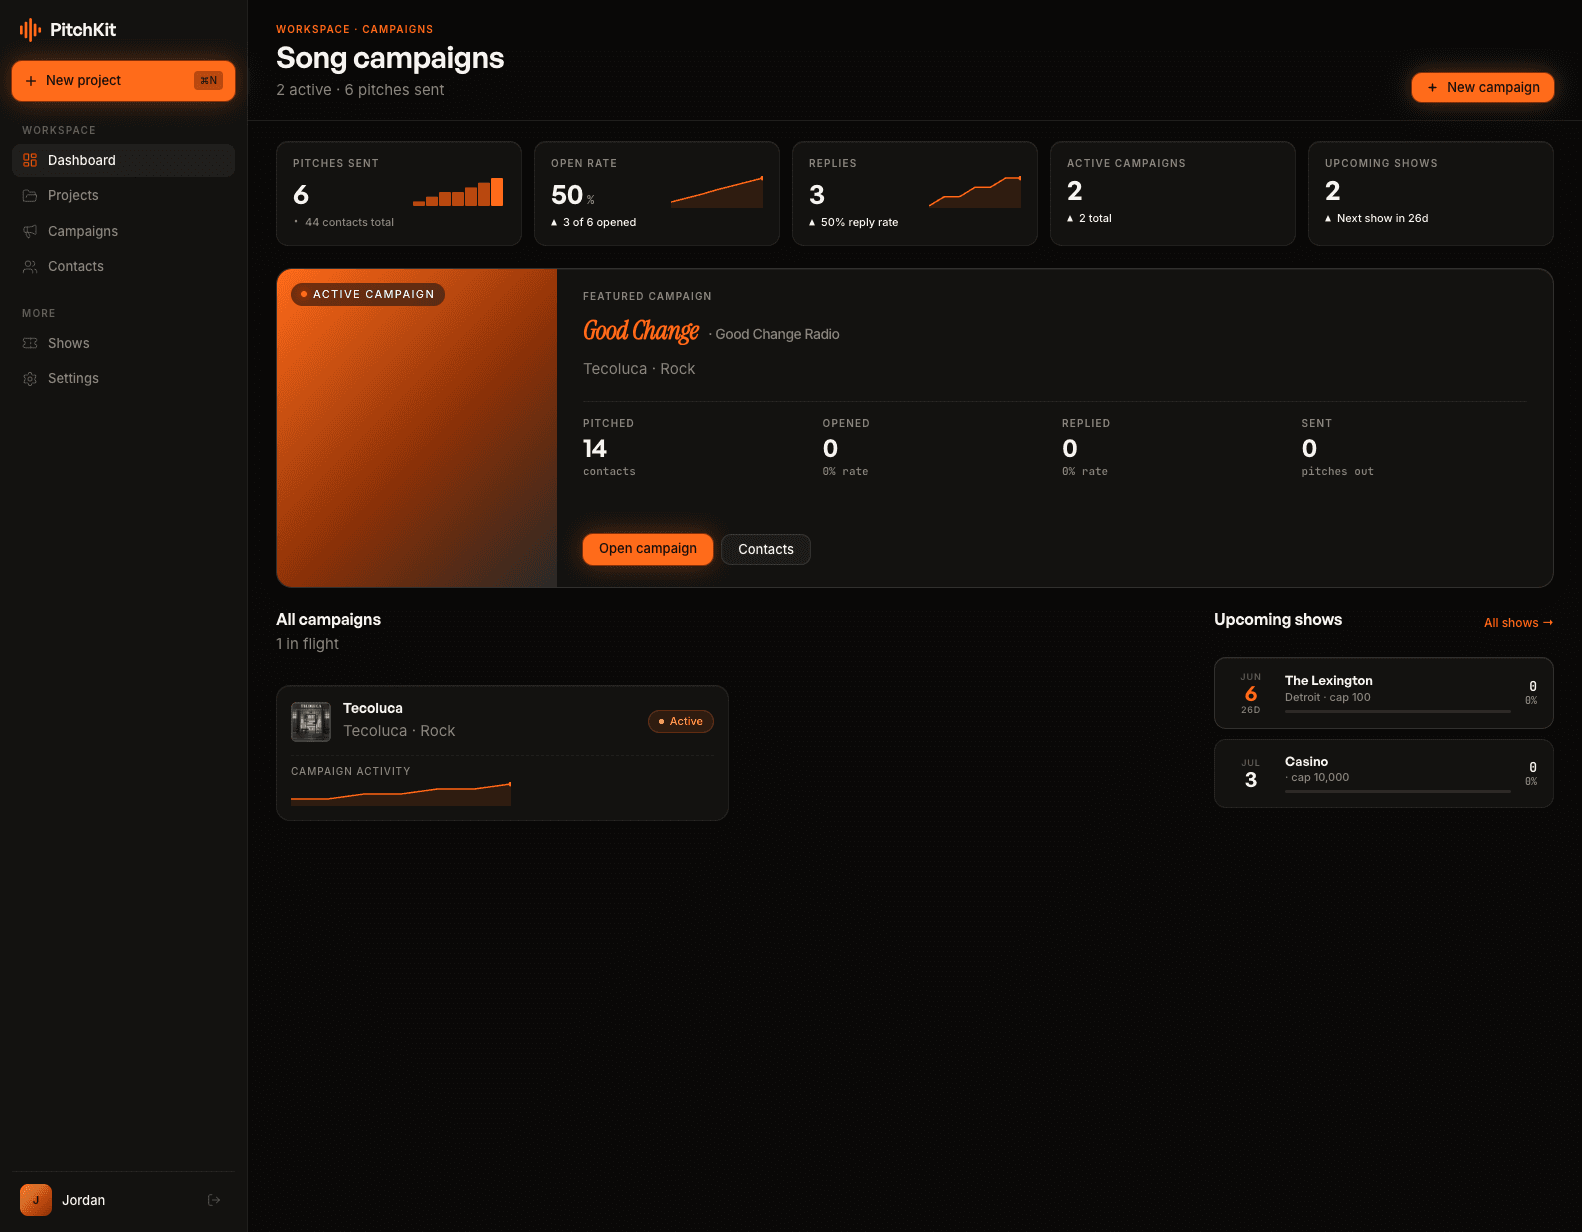The width and height of the screenshot is (1582, 1232).
Task: Click the Open Rate trend sparkline
Action: (717, 192)
